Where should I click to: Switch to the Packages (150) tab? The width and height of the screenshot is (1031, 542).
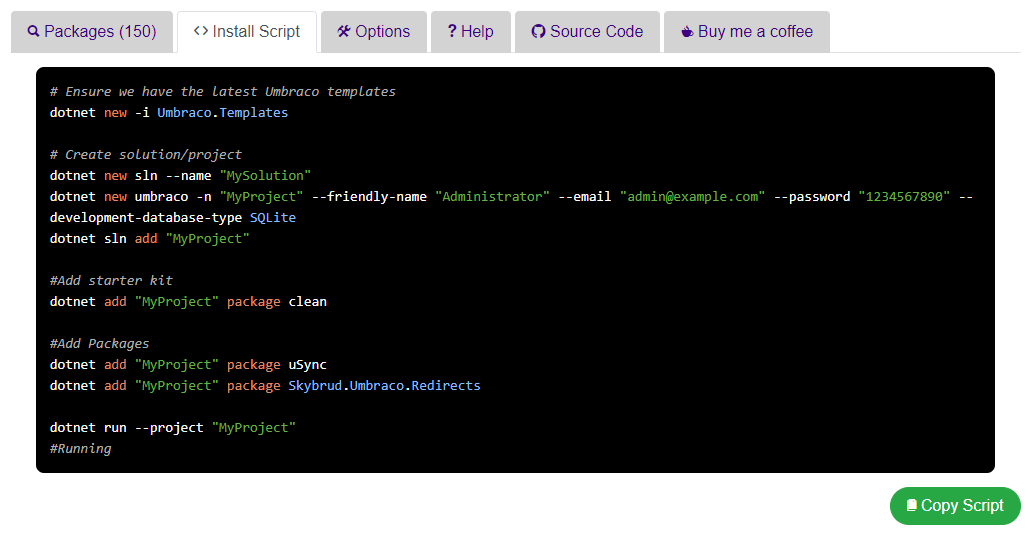[92, 32]
